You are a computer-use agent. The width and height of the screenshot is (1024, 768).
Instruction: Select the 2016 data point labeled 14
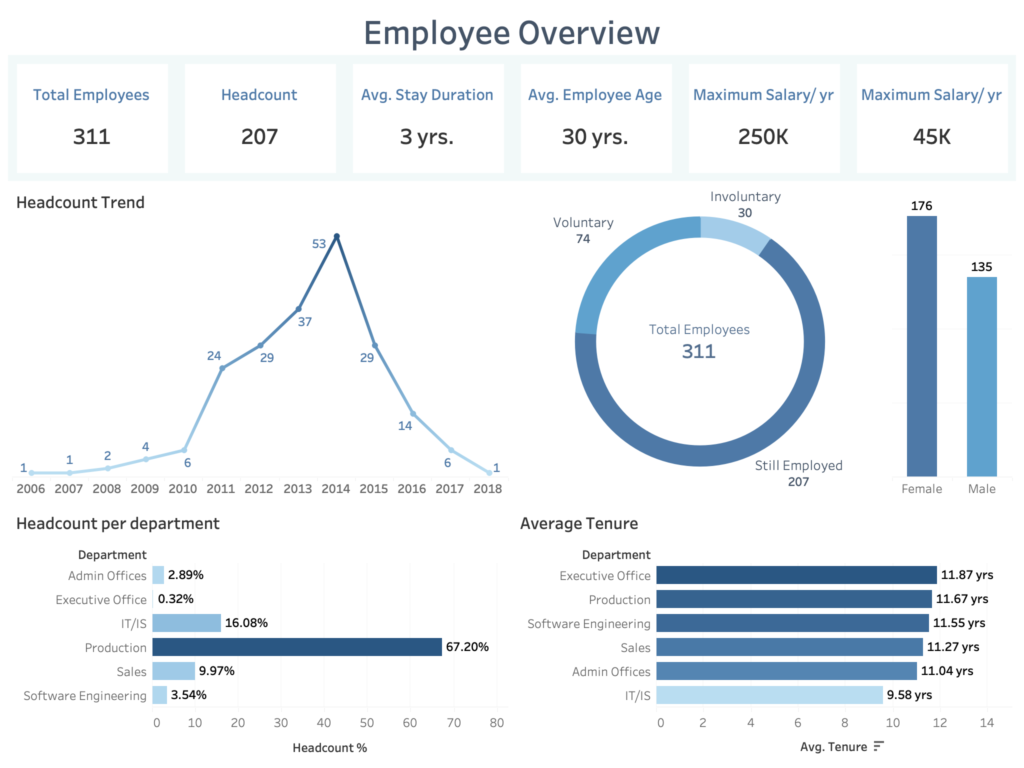[413, 414]
